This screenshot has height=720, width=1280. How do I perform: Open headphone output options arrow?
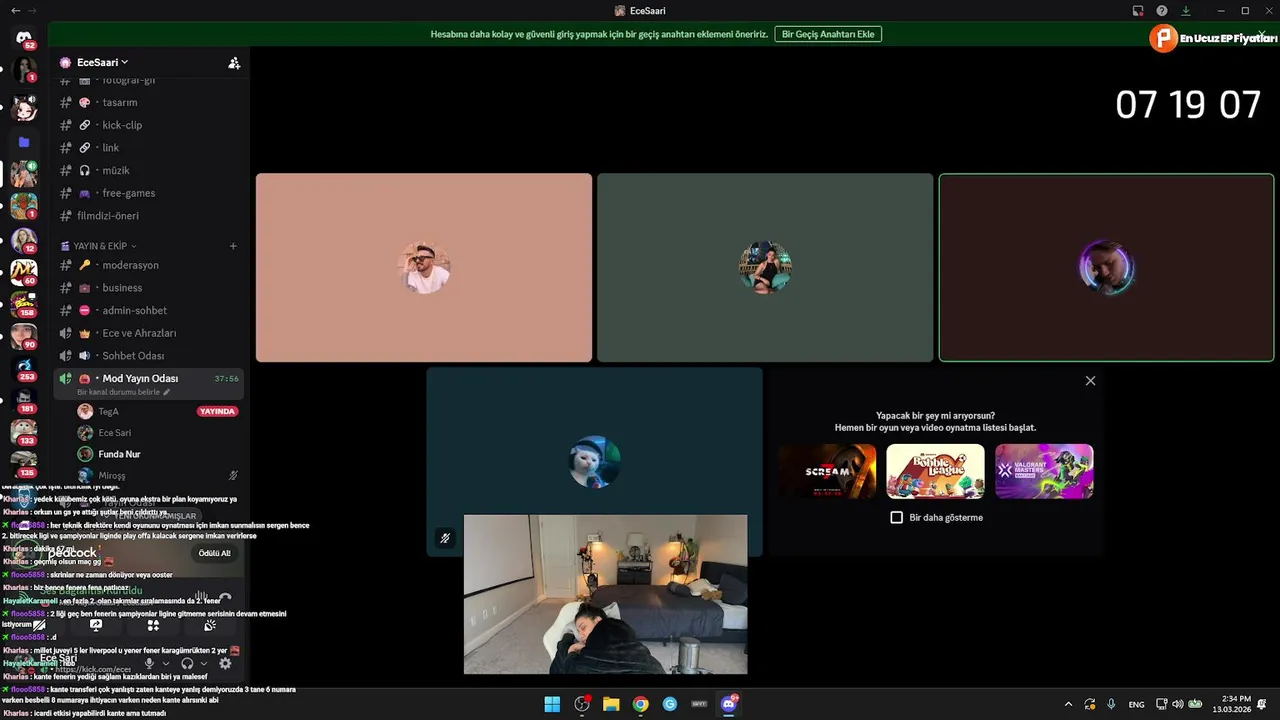pos(203,663)
